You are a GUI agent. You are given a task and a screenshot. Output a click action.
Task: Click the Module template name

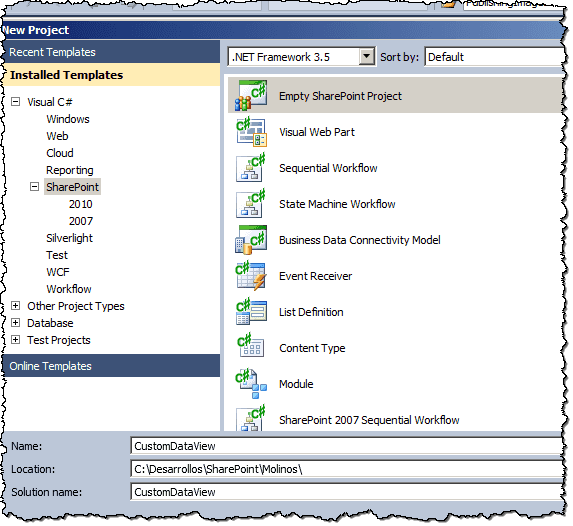(x=296, y=384)
